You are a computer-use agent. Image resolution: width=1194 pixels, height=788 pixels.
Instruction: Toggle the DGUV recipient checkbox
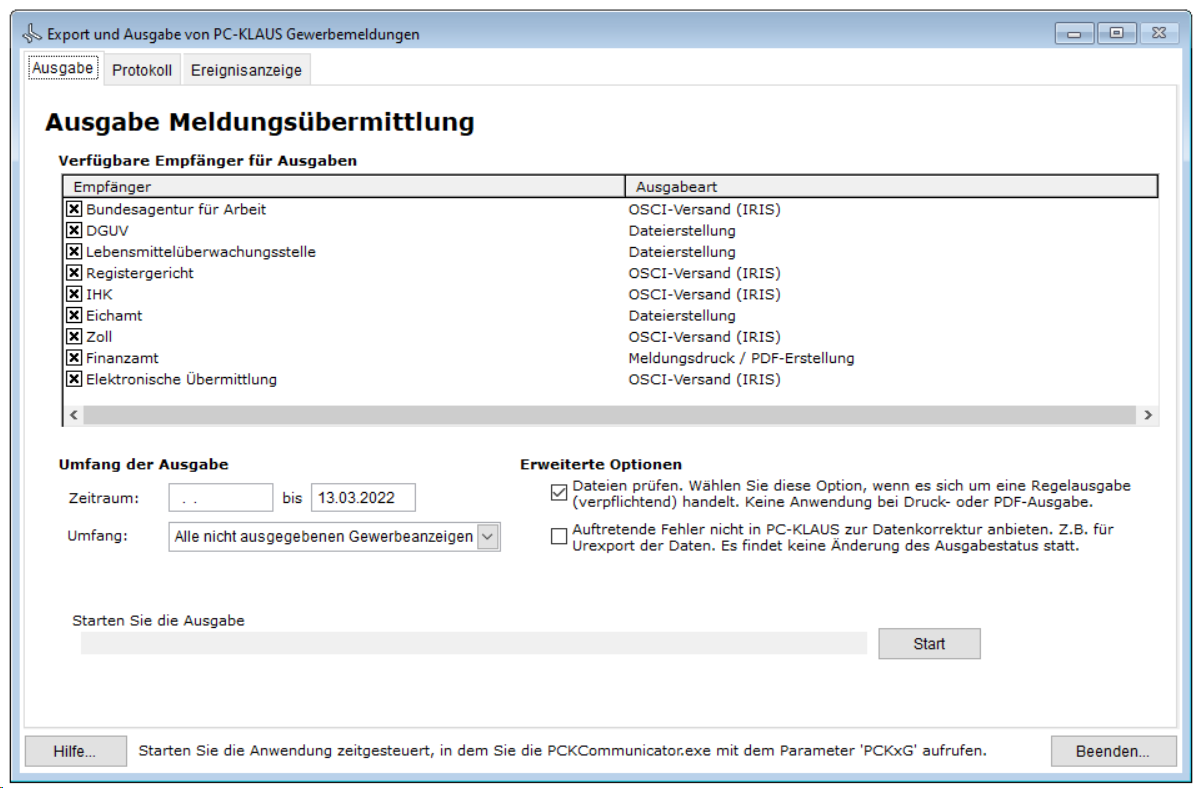tap(74, 231)
